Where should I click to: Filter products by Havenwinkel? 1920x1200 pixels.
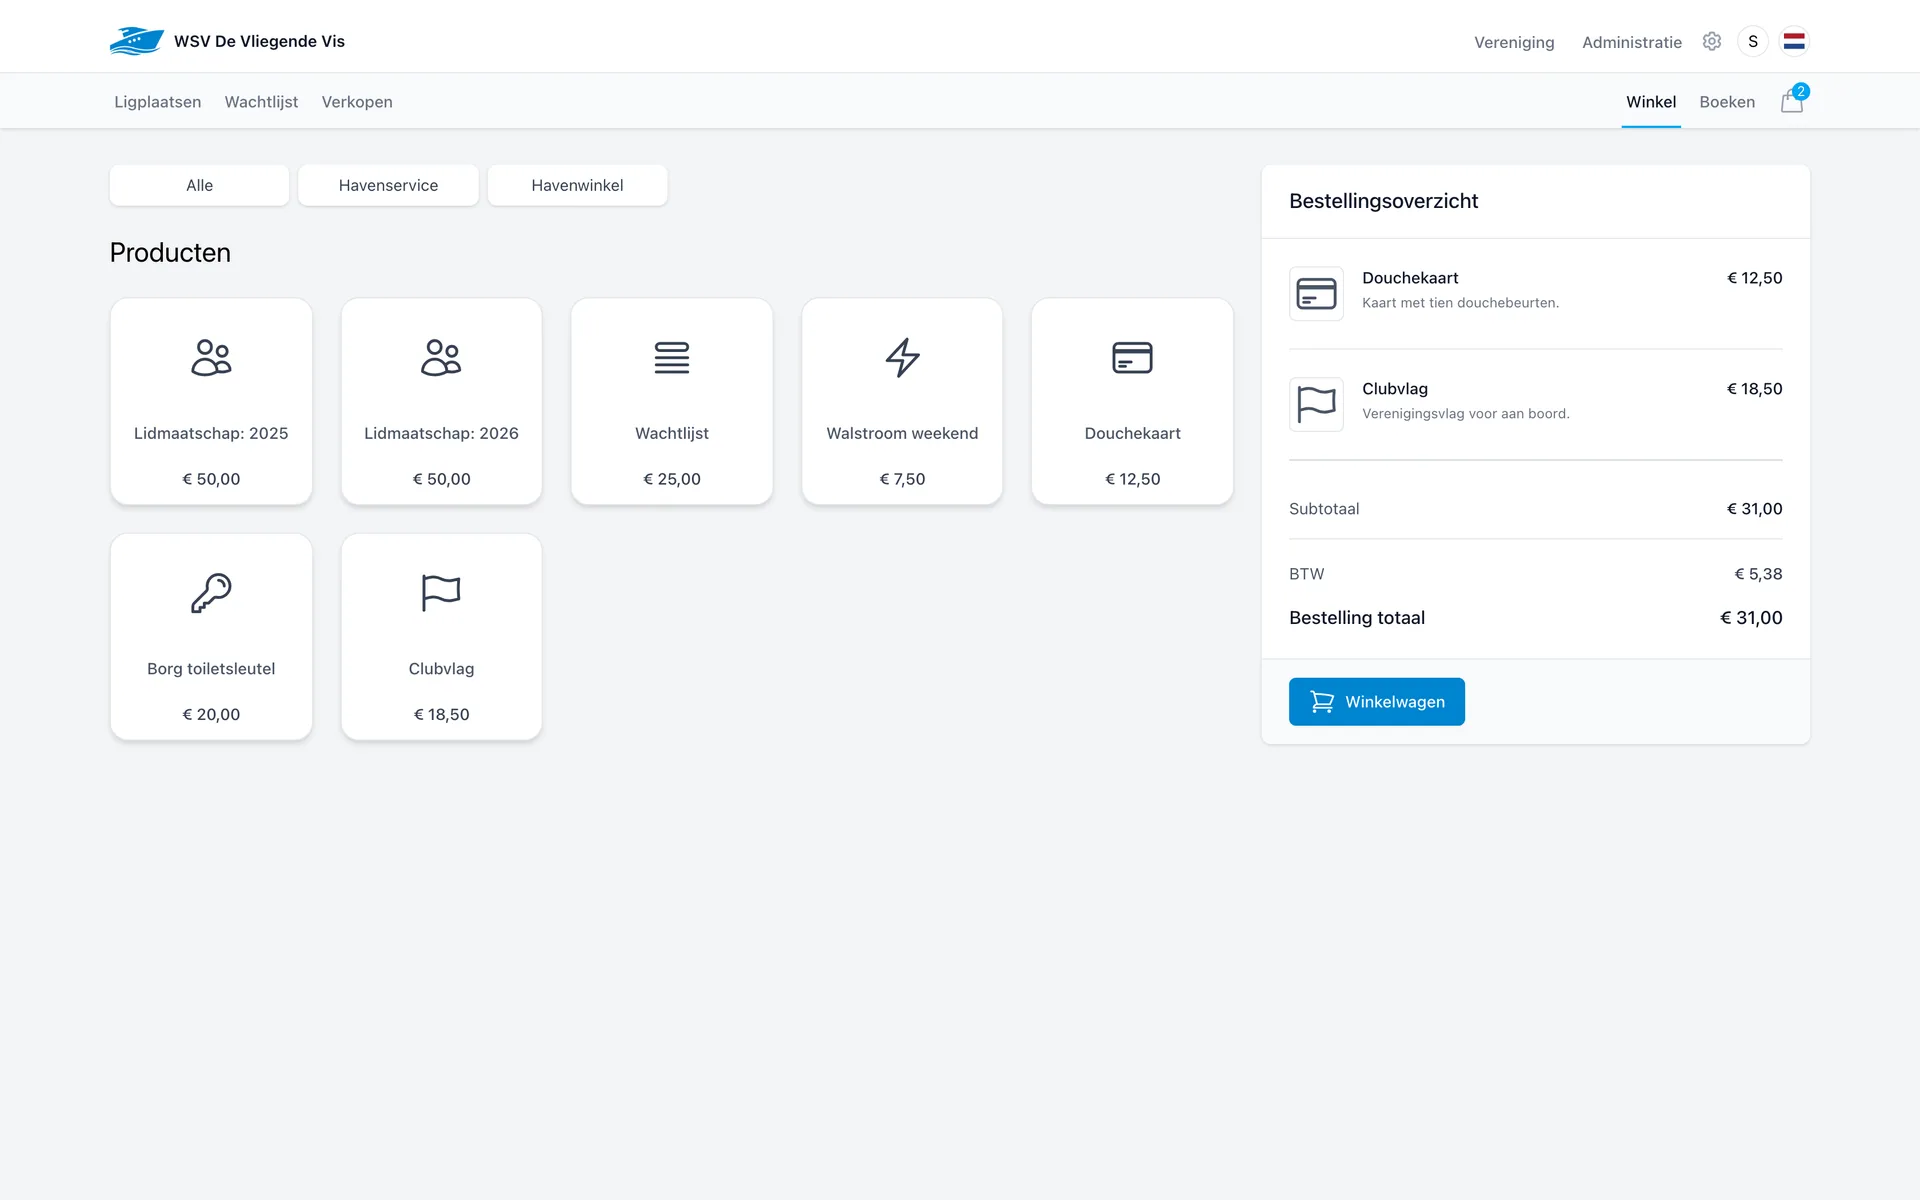tap(577, 185)
